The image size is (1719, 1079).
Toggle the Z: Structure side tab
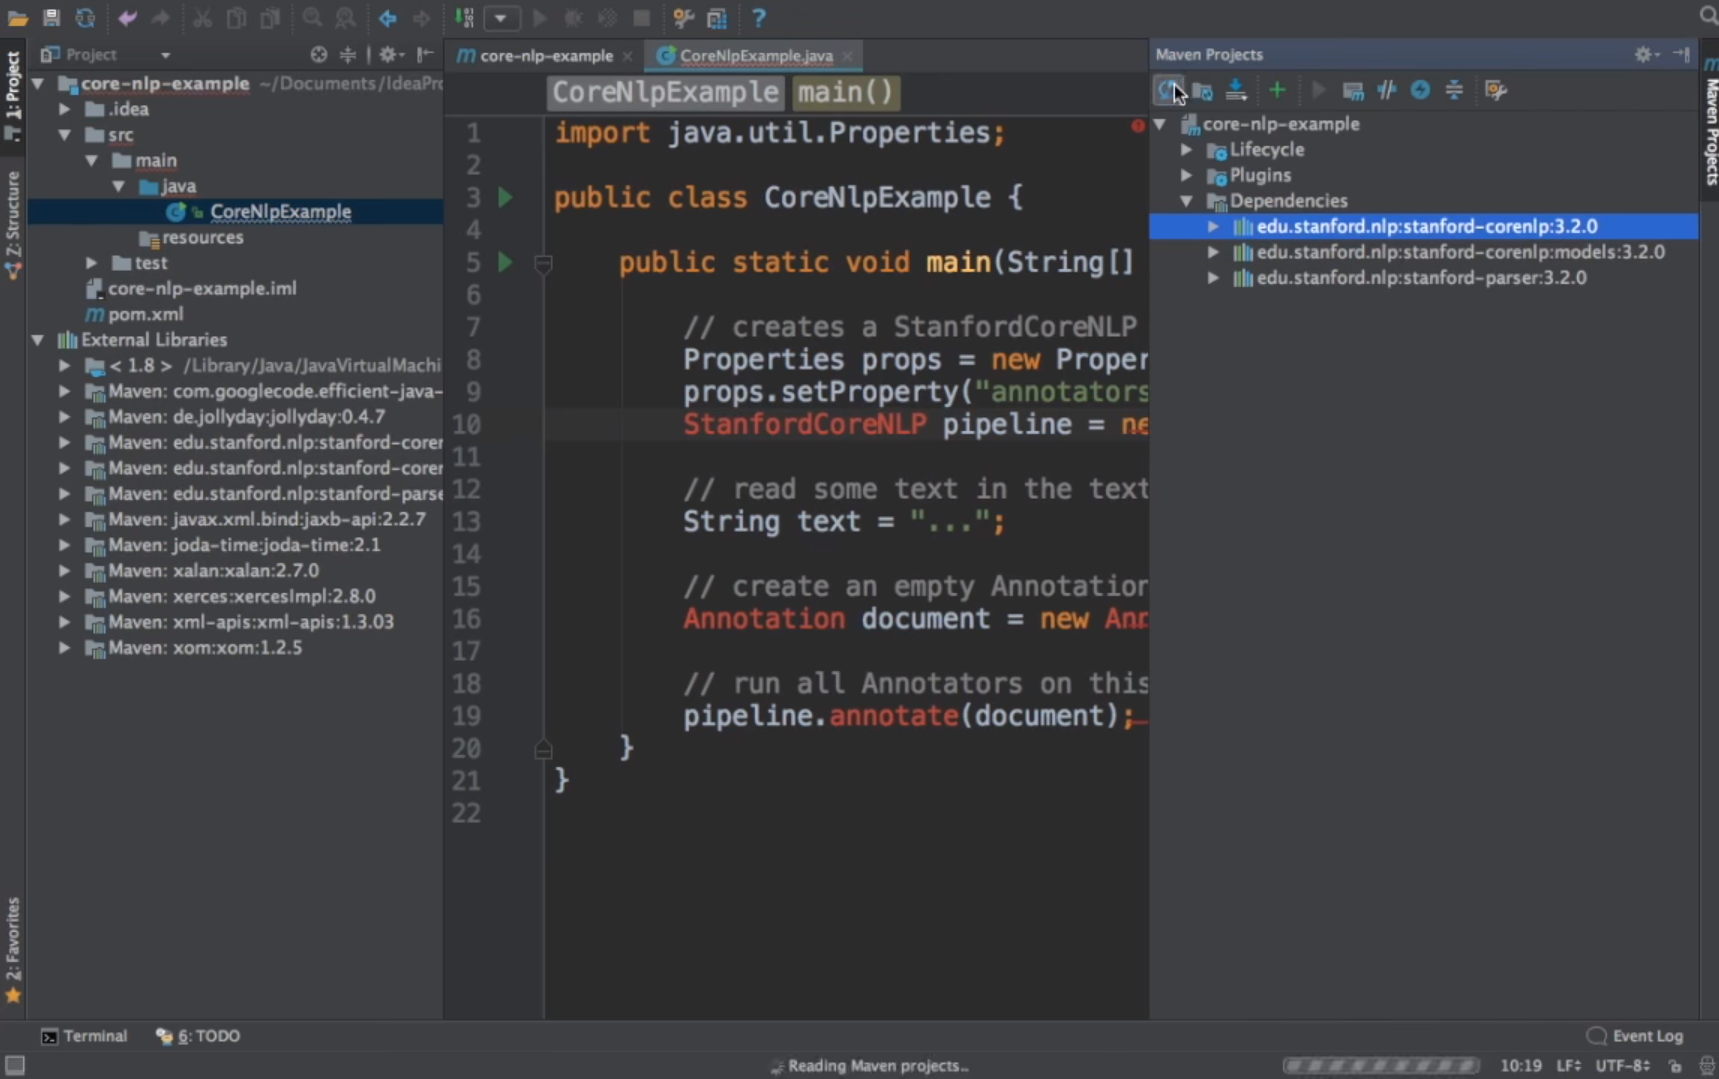pos(13,225)
